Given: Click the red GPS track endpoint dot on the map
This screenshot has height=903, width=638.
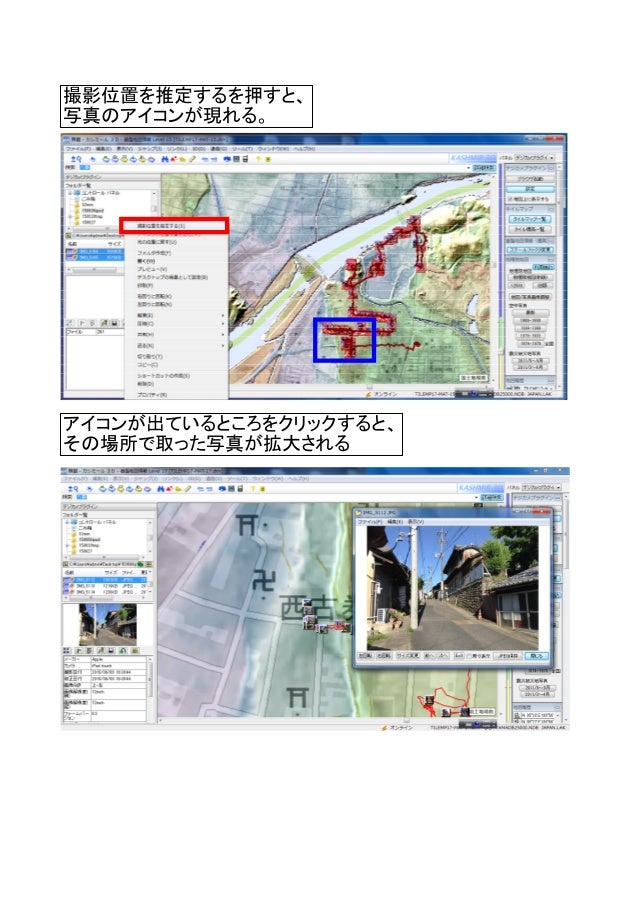Looking at the screenshot, I should tap(417, 344).
